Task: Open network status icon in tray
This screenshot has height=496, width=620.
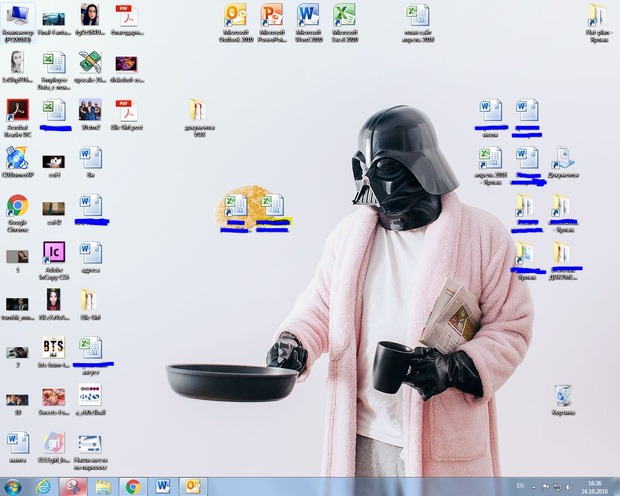Action: click(557, 487)
